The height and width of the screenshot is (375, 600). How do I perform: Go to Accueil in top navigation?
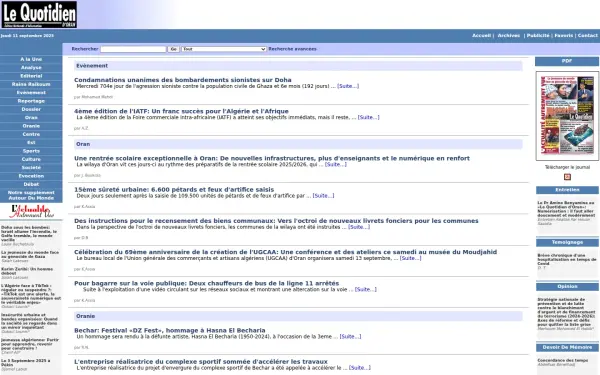point(481,36)
